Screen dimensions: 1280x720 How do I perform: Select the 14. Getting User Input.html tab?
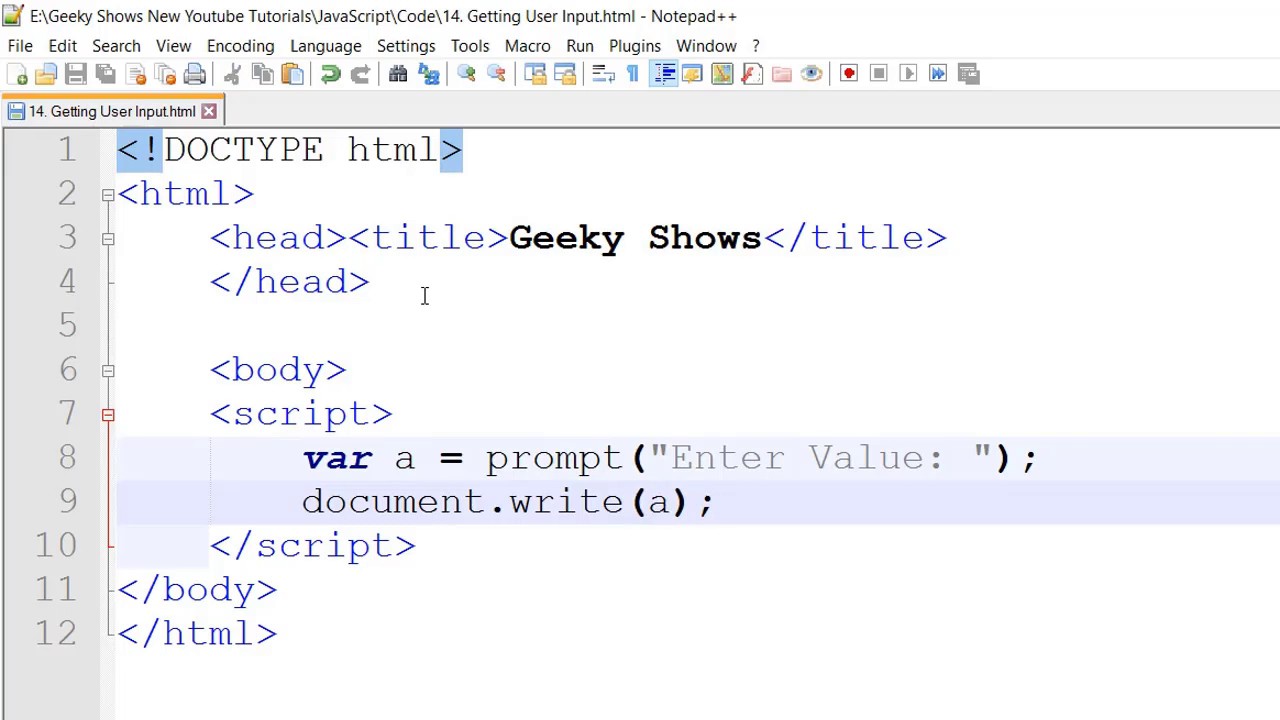(x=112, y=111)
